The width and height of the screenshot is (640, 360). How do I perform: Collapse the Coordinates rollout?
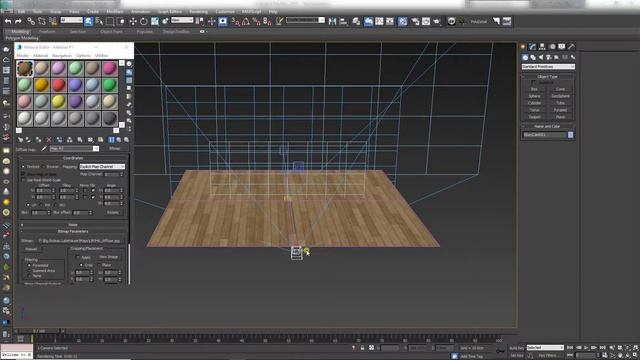pos(73,158)
